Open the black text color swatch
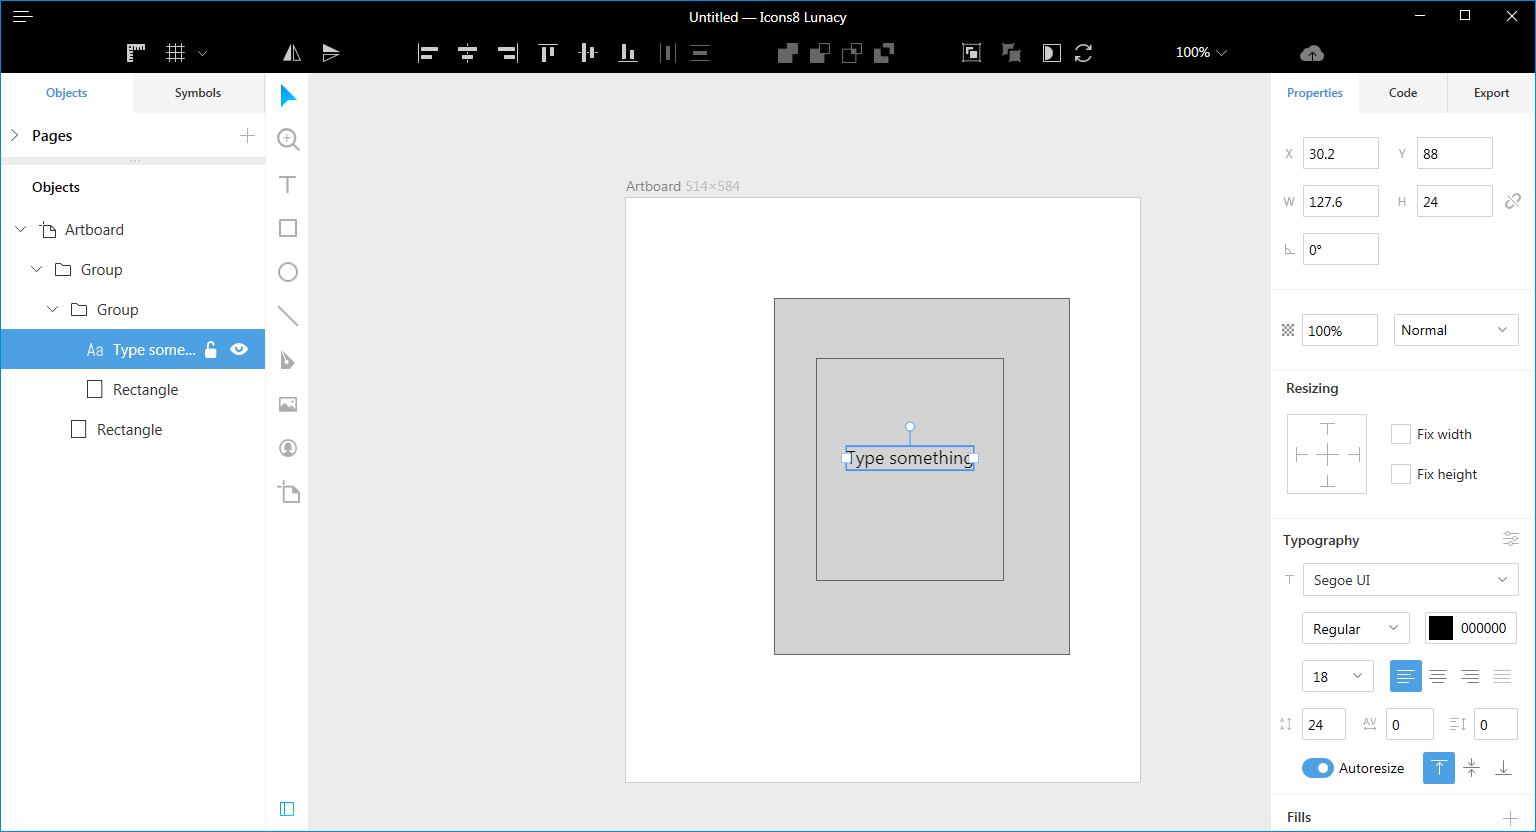This screenshot has height=832, width=1536. pos(1440,628)
